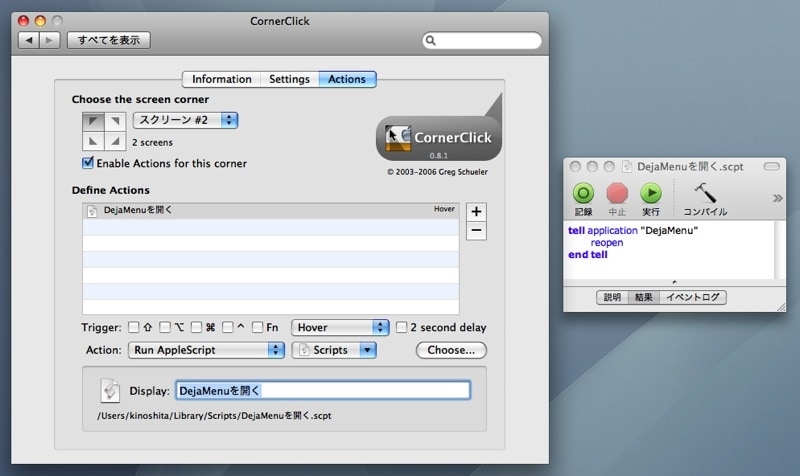Select the bottom-right screen corner icon
Viewport: 800px width, 476px height.
point(115,141)
